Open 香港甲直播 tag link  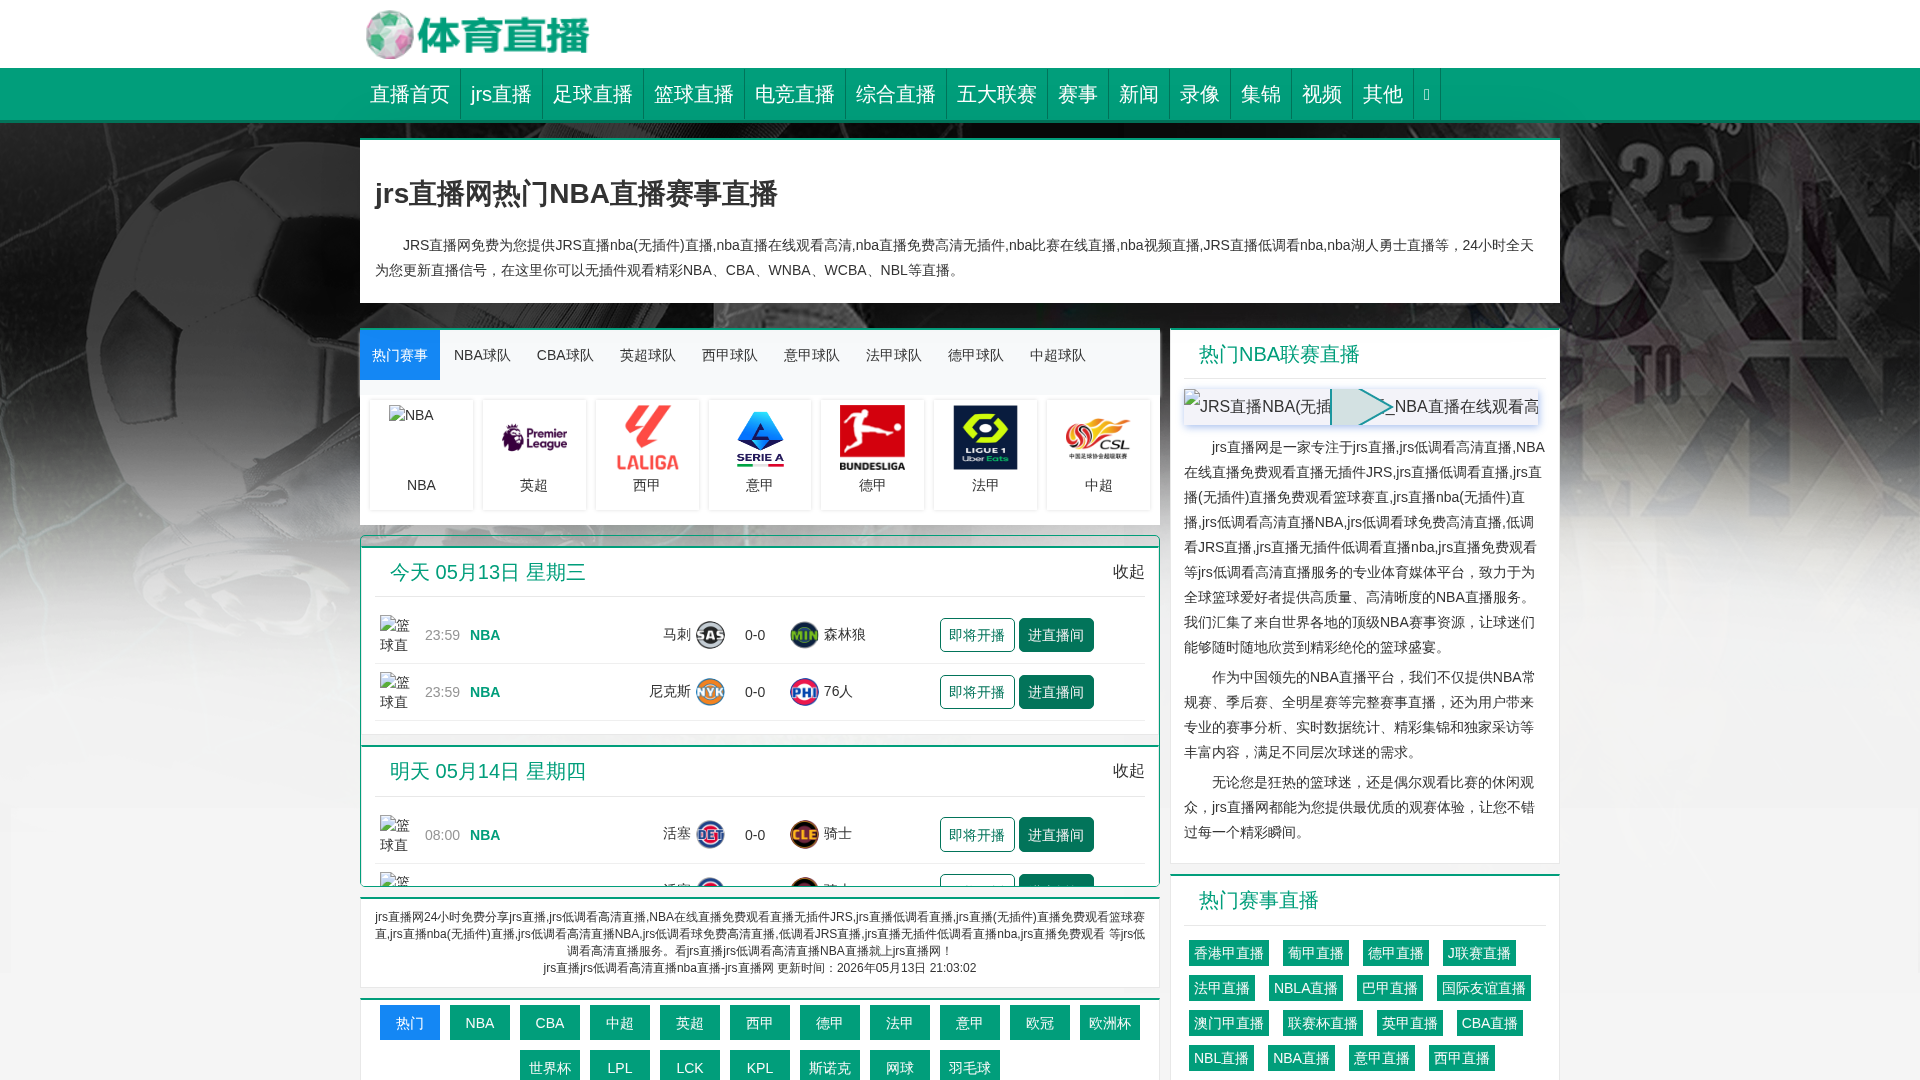[1229, 953]
